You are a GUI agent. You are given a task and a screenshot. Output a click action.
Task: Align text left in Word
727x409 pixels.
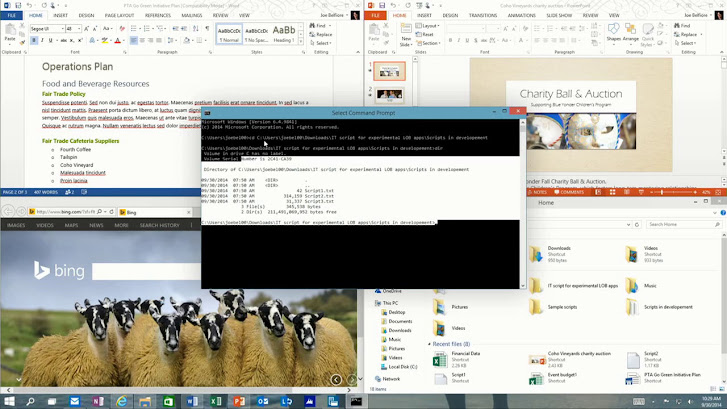click(x=134, y=40)
